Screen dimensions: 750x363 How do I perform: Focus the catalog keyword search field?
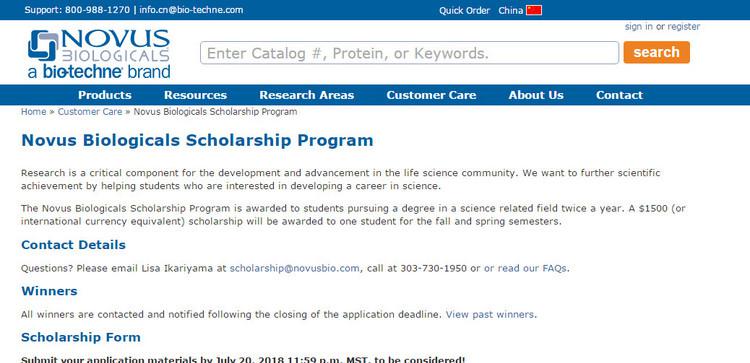coord(409,53)
